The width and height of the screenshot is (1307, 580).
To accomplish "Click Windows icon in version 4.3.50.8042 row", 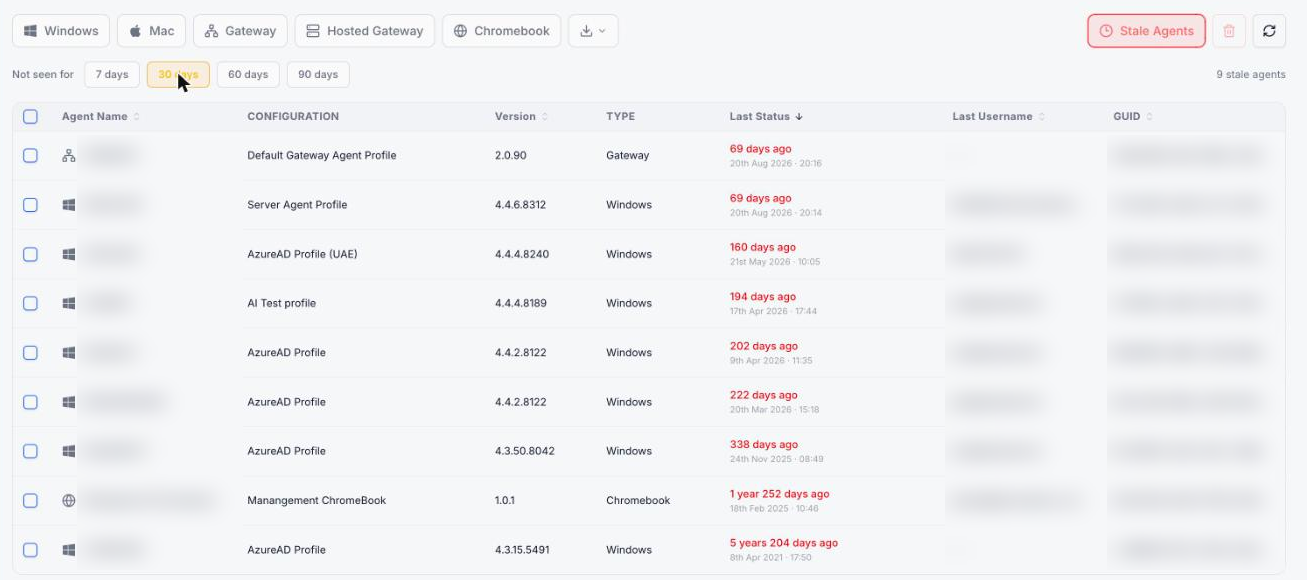I will pyautogui.click(x=69, y=451).
